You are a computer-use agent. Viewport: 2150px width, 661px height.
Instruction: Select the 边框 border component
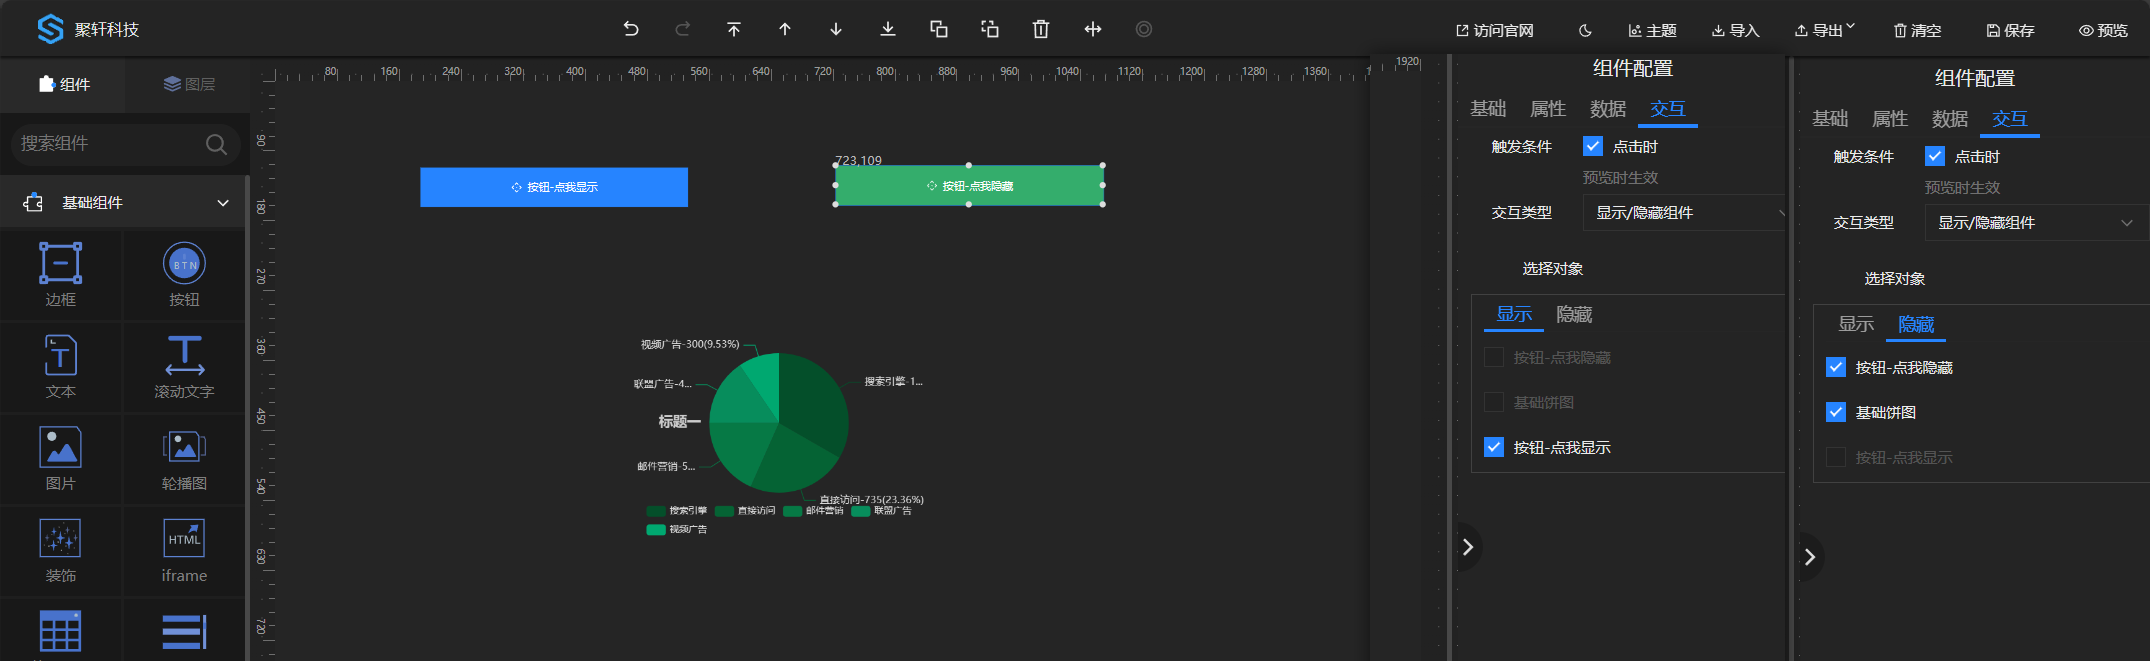pos(61,274)
